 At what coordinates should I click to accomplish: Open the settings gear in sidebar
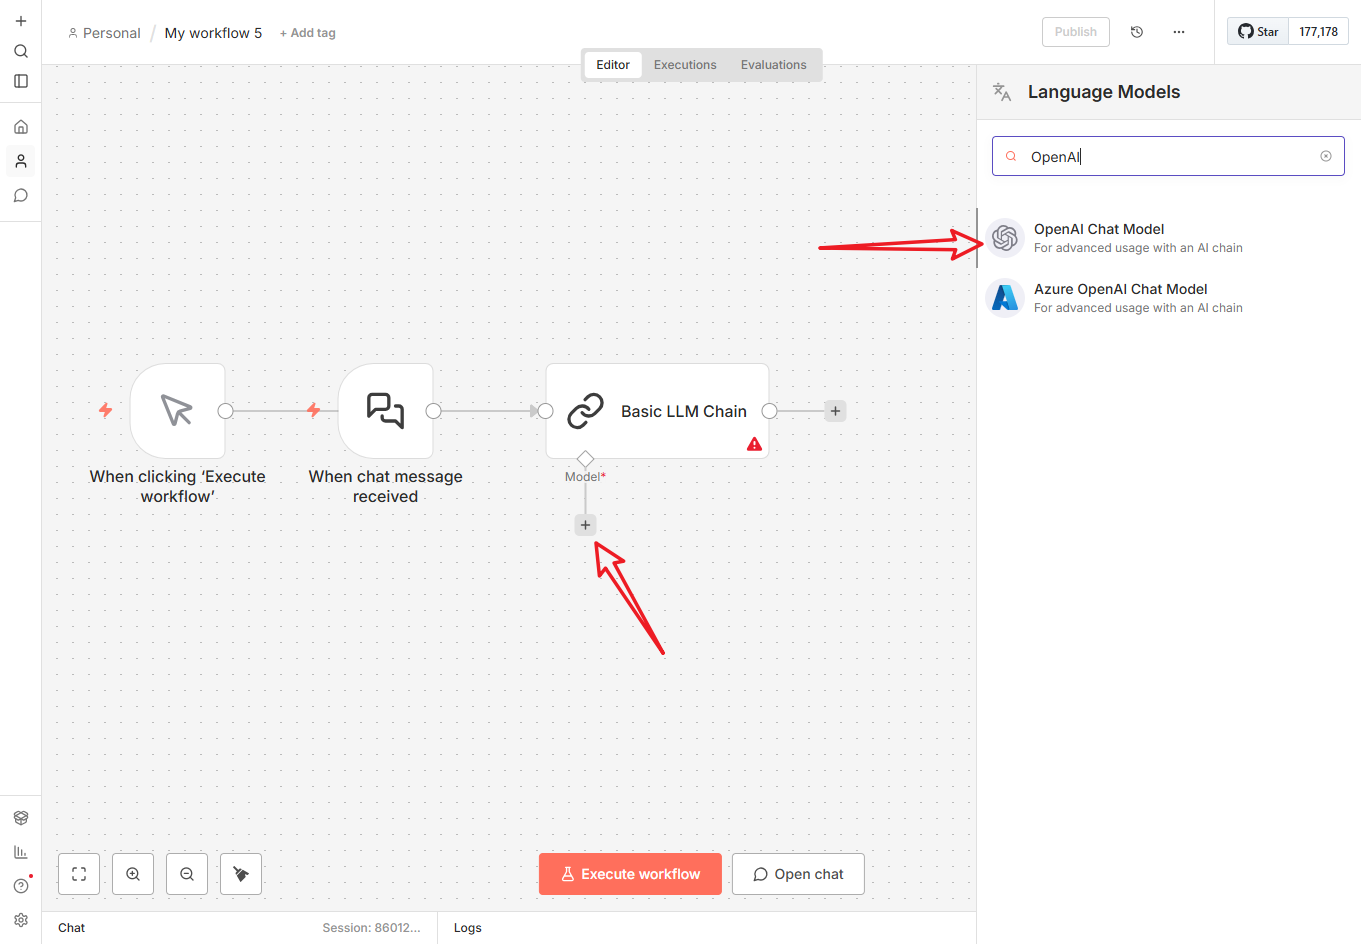21,920
